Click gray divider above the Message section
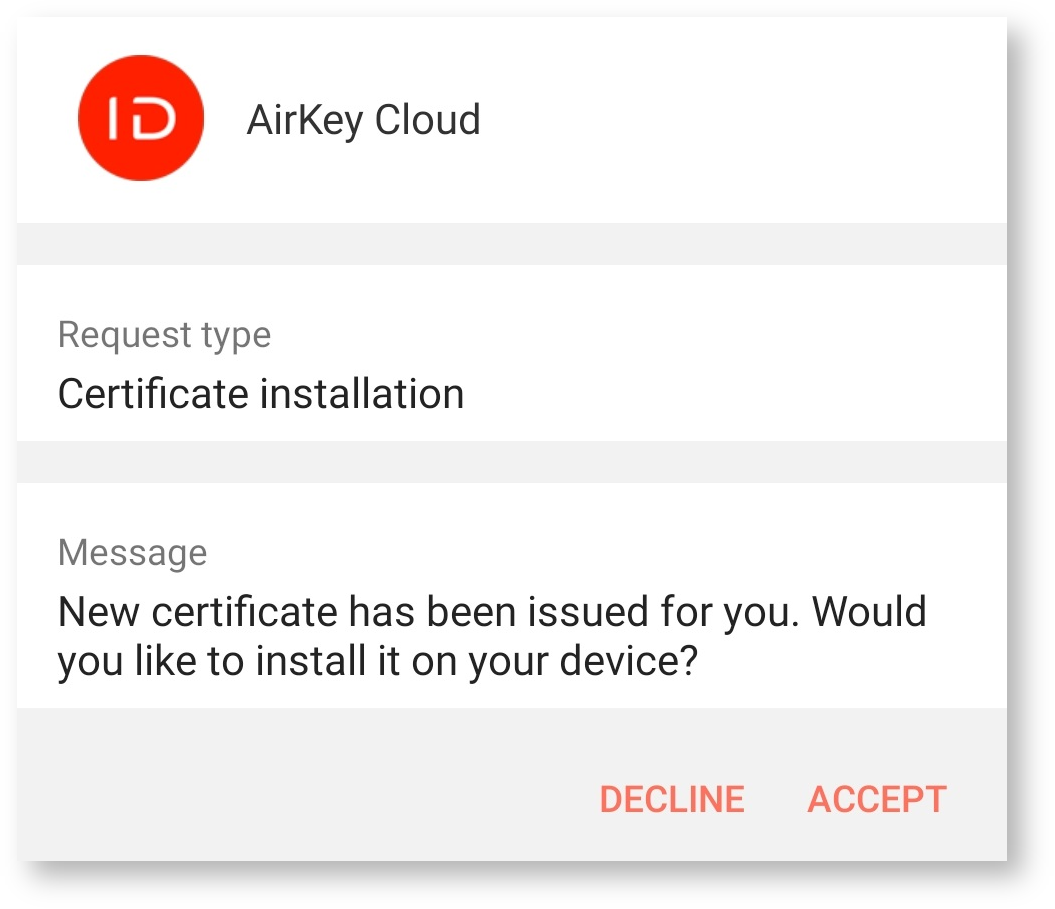 tap(511, 462)
